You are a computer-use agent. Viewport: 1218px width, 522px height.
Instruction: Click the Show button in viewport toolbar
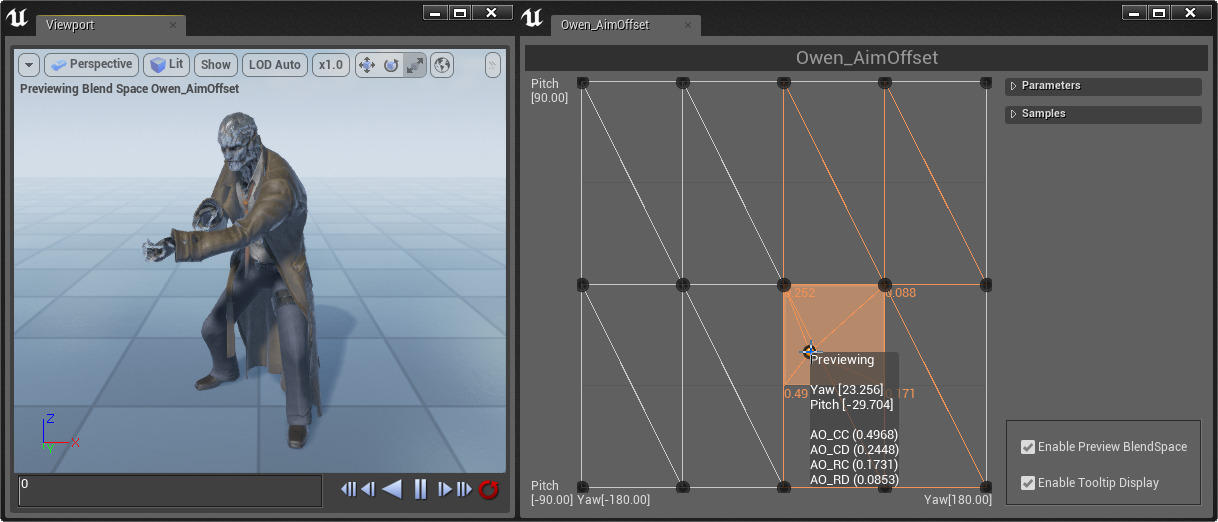215,65
